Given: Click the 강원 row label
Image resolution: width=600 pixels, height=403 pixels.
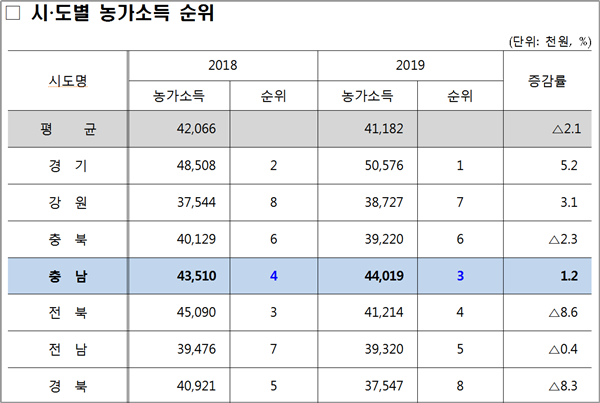Looking at the screenshot, I should click(68, 202).
